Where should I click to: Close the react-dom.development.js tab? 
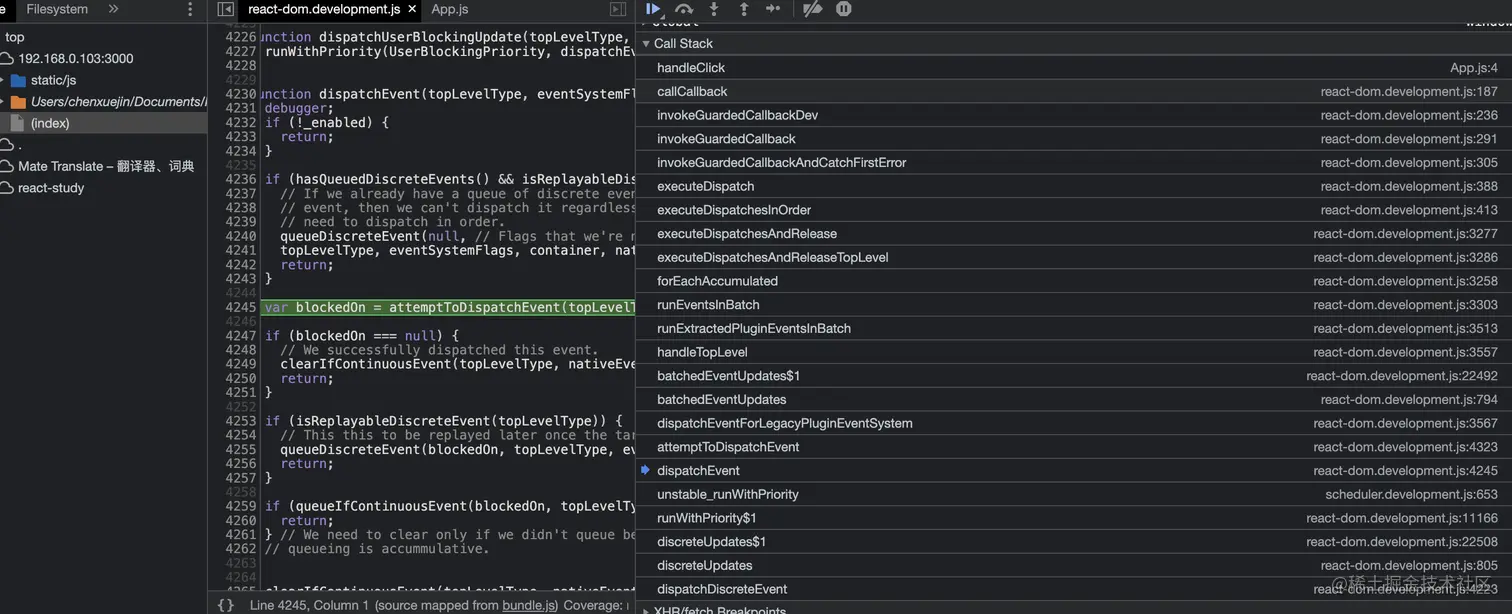[x=410, y=9]
